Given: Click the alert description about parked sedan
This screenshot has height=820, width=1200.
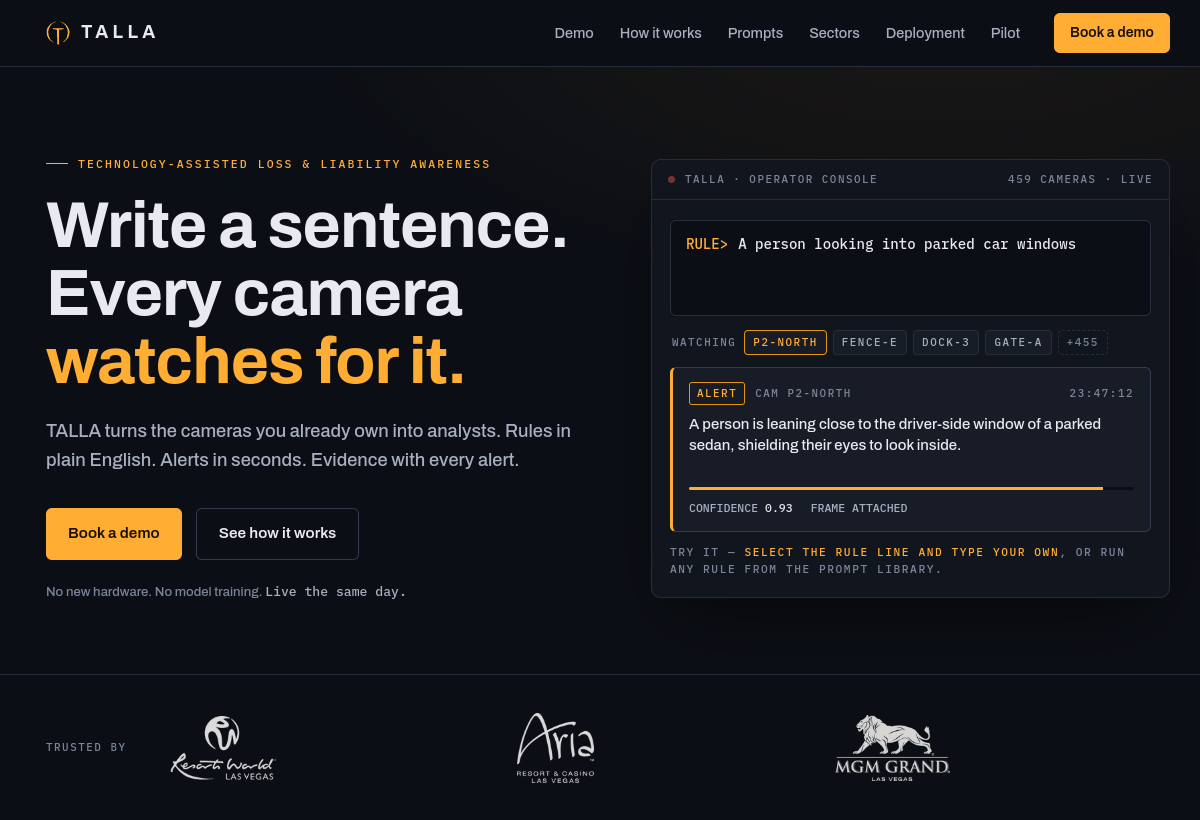Looking at the screenshot, I should click(895, 434).
